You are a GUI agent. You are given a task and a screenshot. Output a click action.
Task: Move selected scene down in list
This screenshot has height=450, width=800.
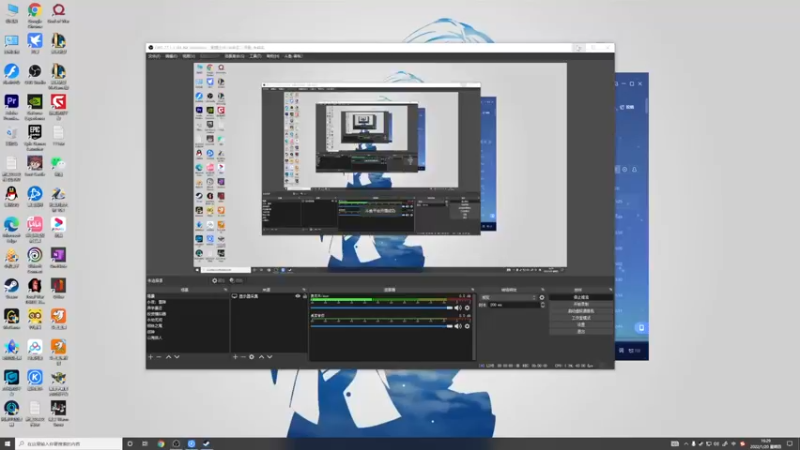[177, 357]
